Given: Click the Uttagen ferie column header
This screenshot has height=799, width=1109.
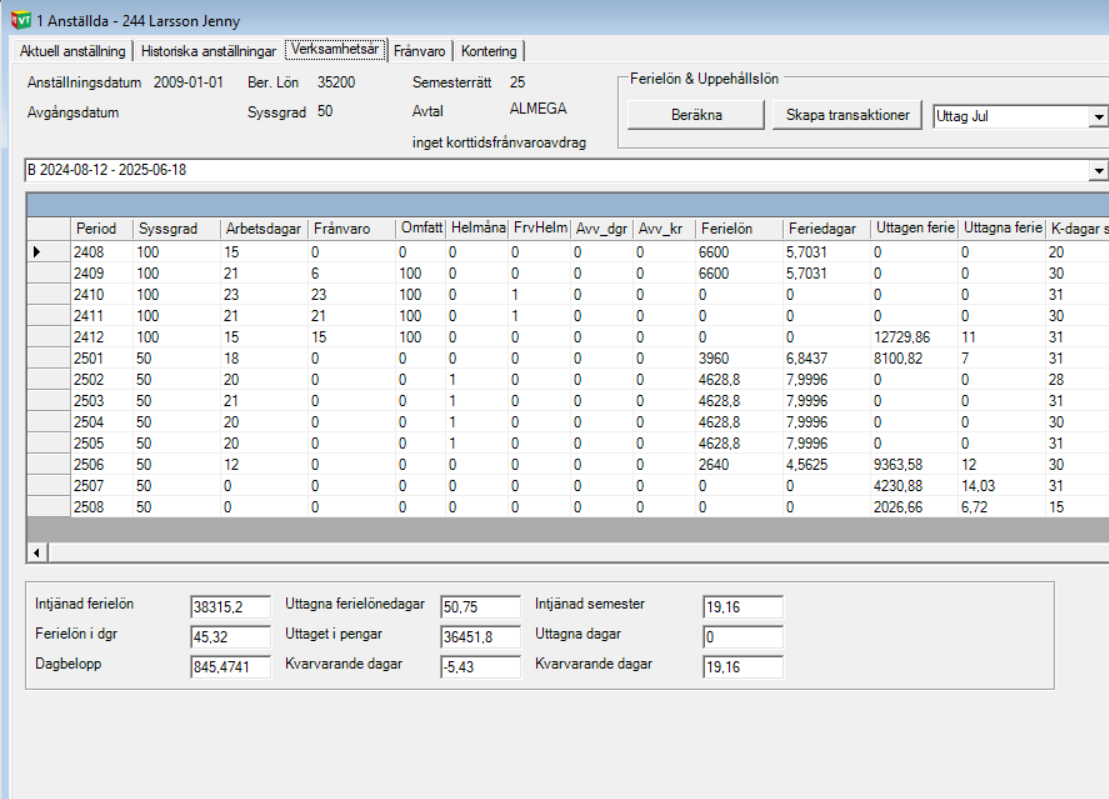Looking at the screenshot, I should pos(914,228).
